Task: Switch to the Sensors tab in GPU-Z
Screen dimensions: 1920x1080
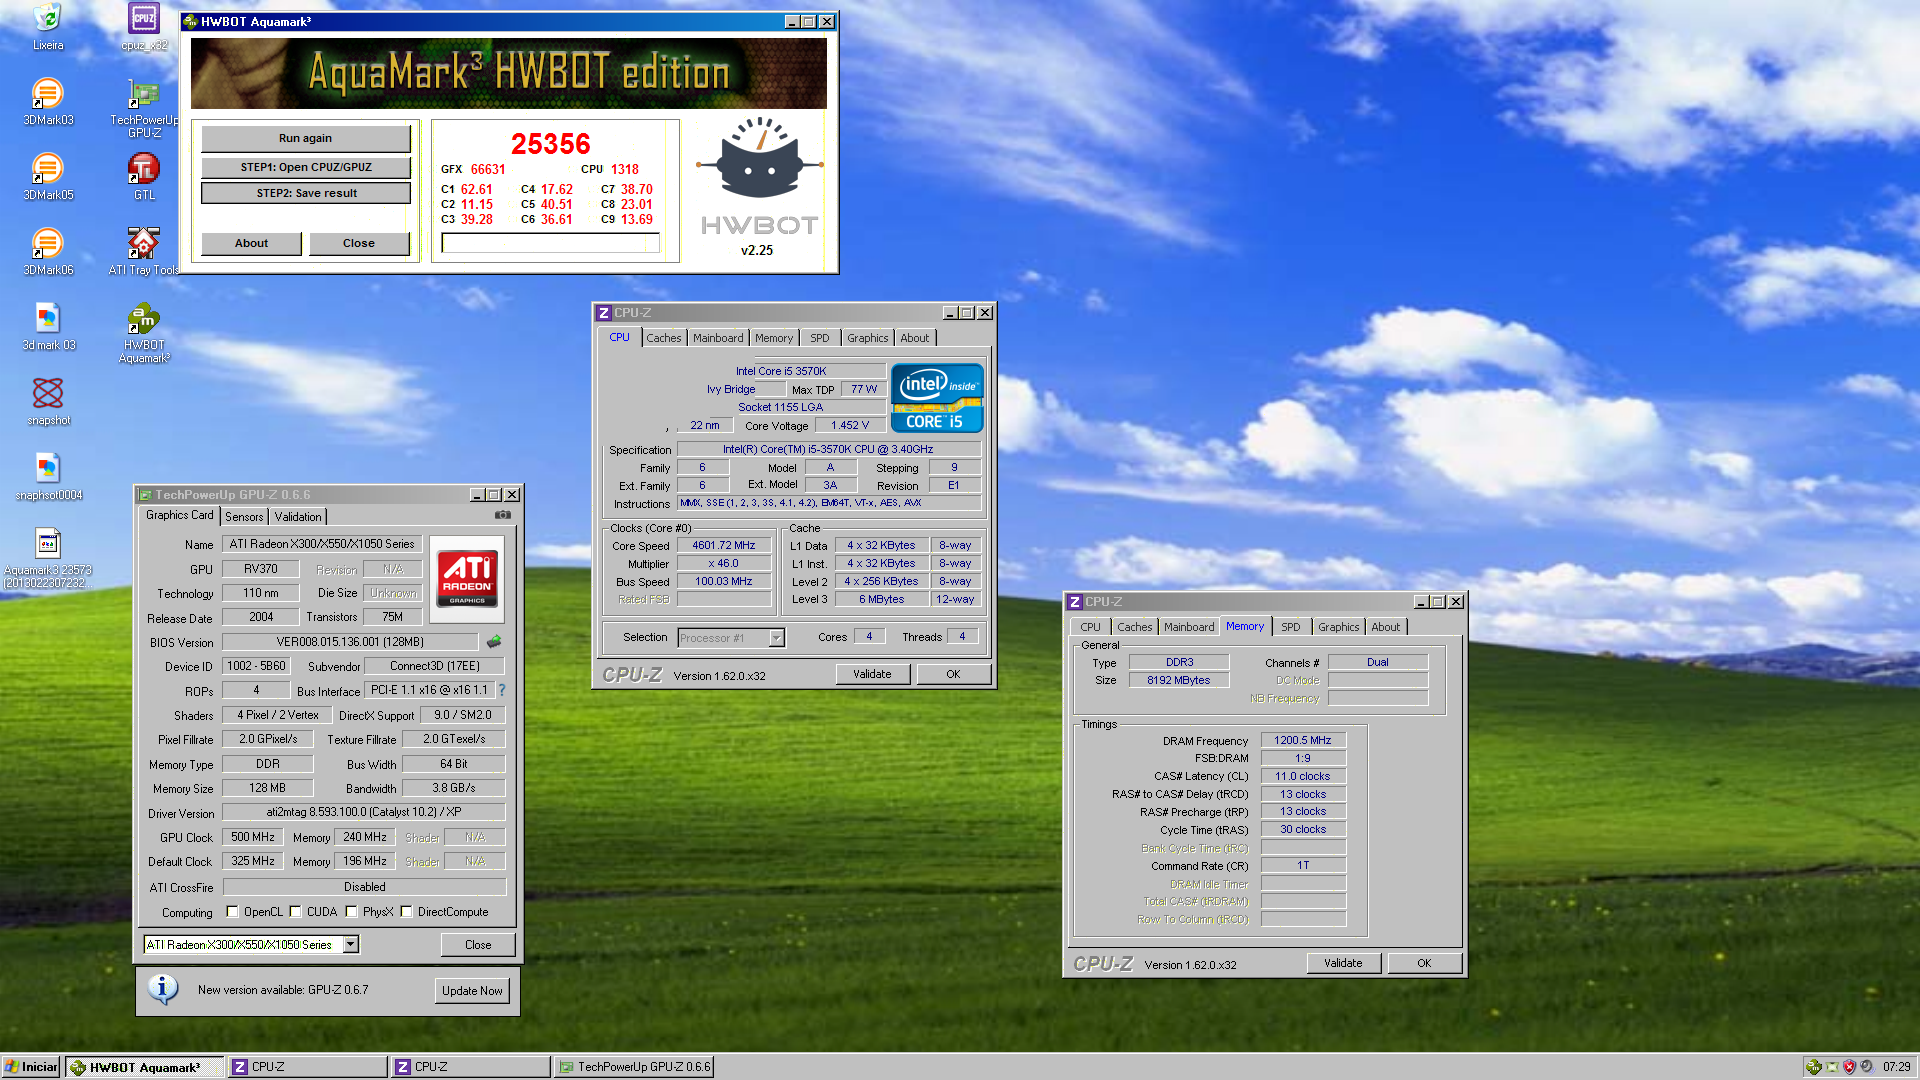Action: pyautogui.click(x=244, y=516)
